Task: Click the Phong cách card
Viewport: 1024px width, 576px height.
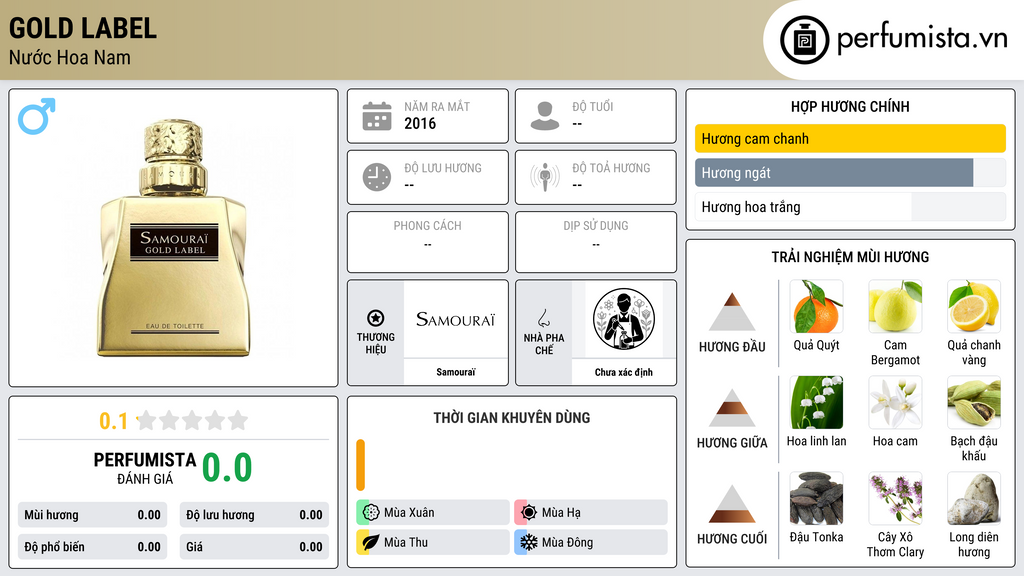Action: coord(428,242)
